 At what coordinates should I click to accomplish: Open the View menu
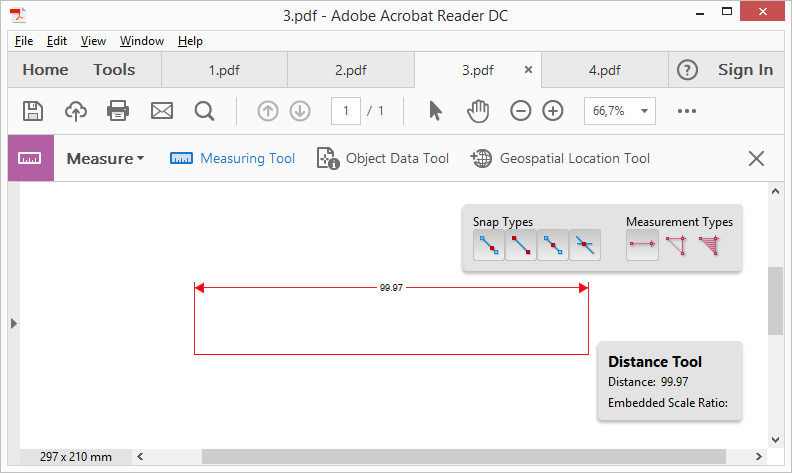click(x=93, y=41)
